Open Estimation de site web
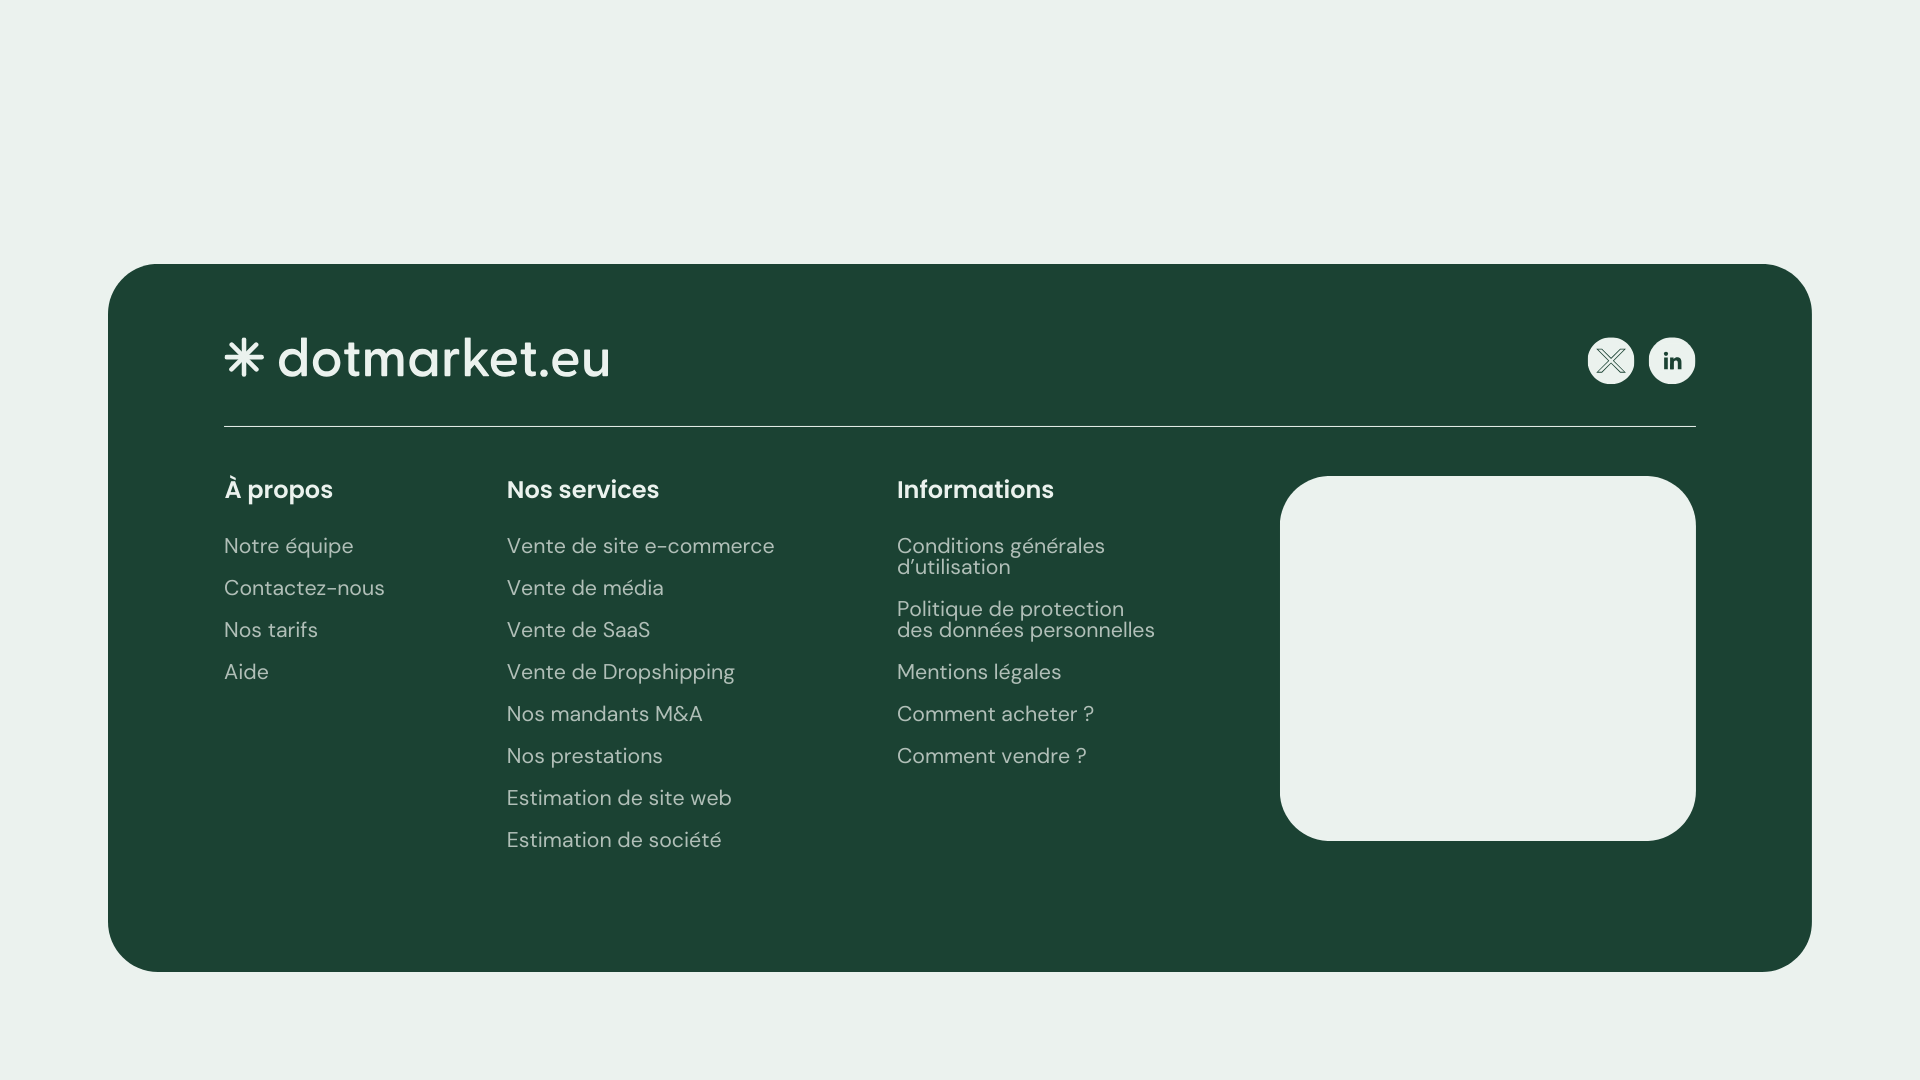 (619, 798)
